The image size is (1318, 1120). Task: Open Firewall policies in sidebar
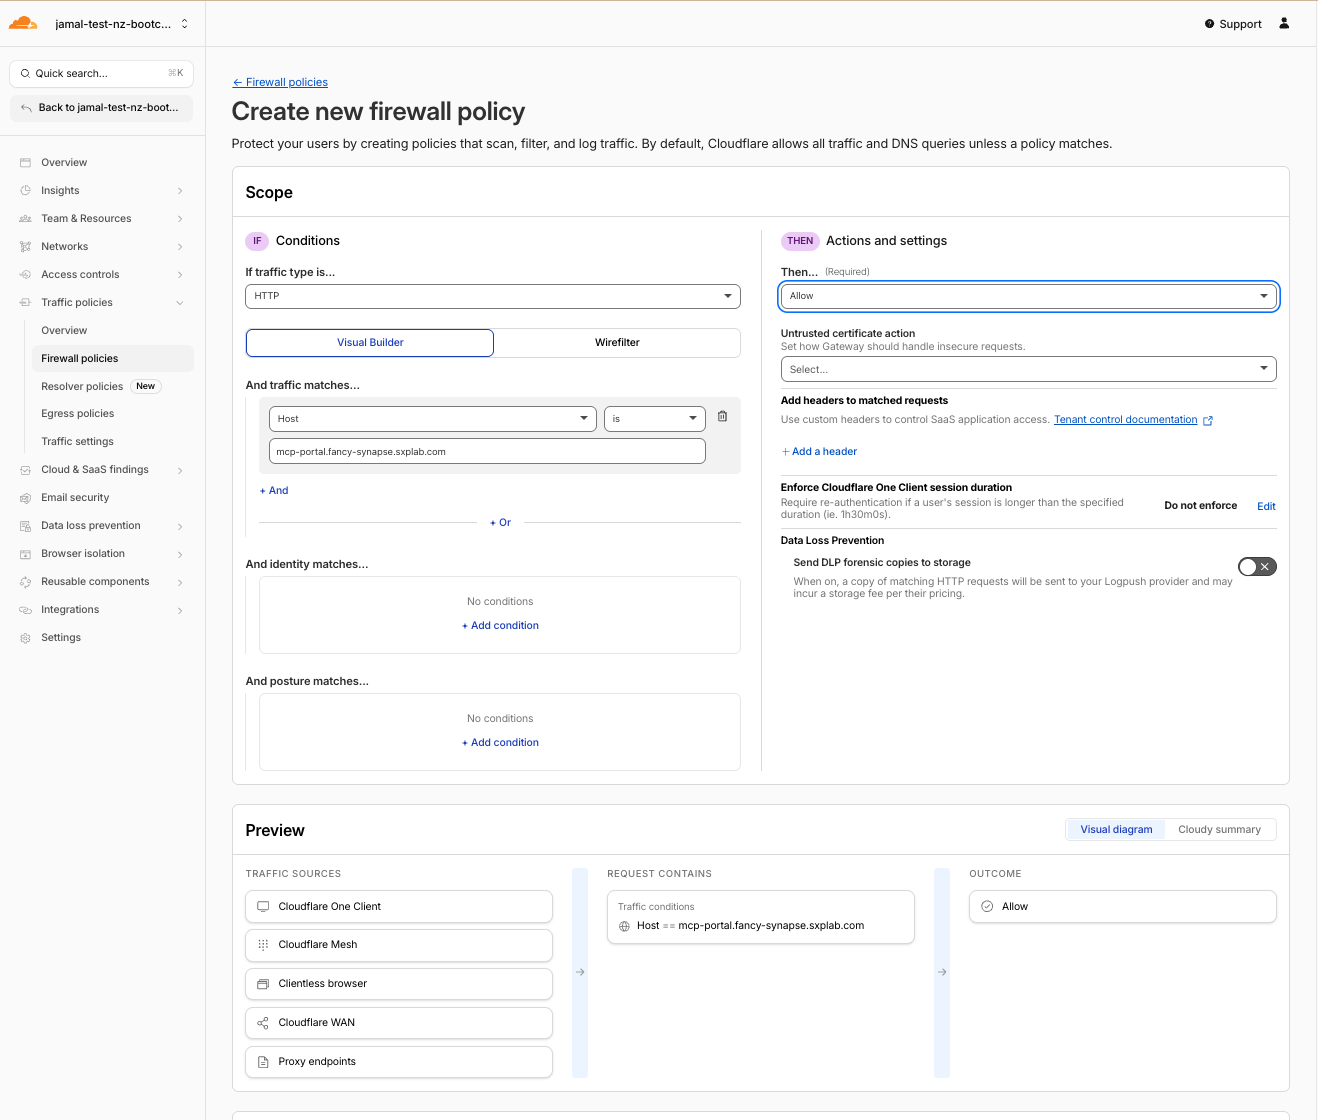[112, 358]
